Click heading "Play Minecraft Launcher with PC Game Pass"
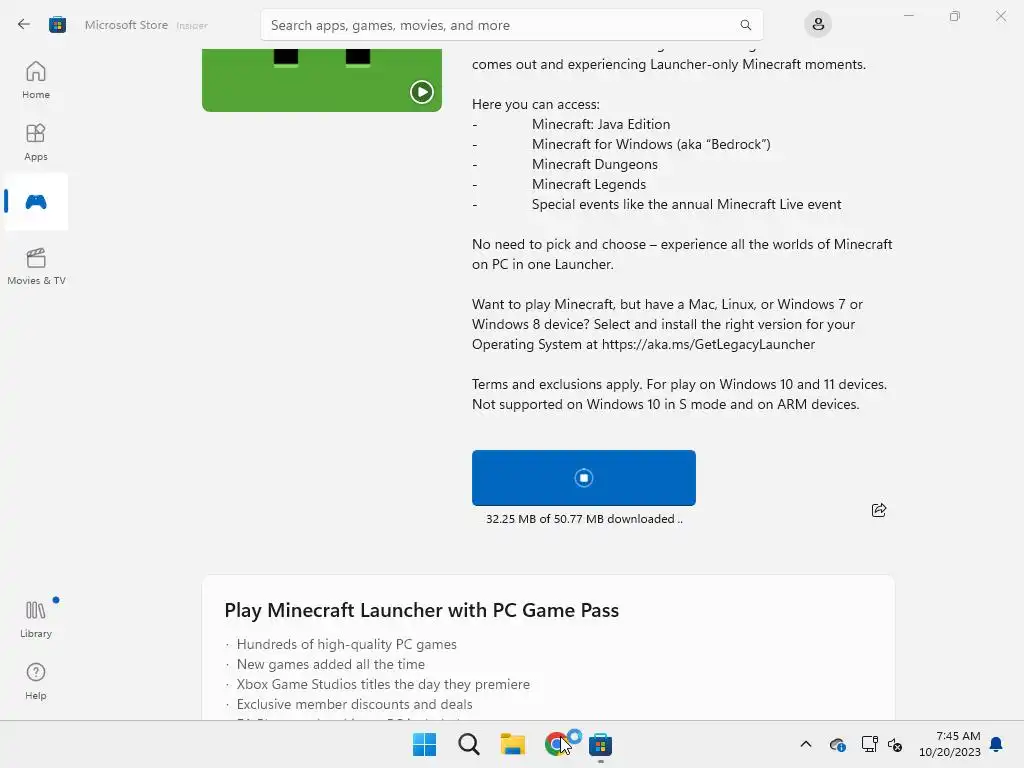The height and width of the screenshot is (768, 1024). 421,610
